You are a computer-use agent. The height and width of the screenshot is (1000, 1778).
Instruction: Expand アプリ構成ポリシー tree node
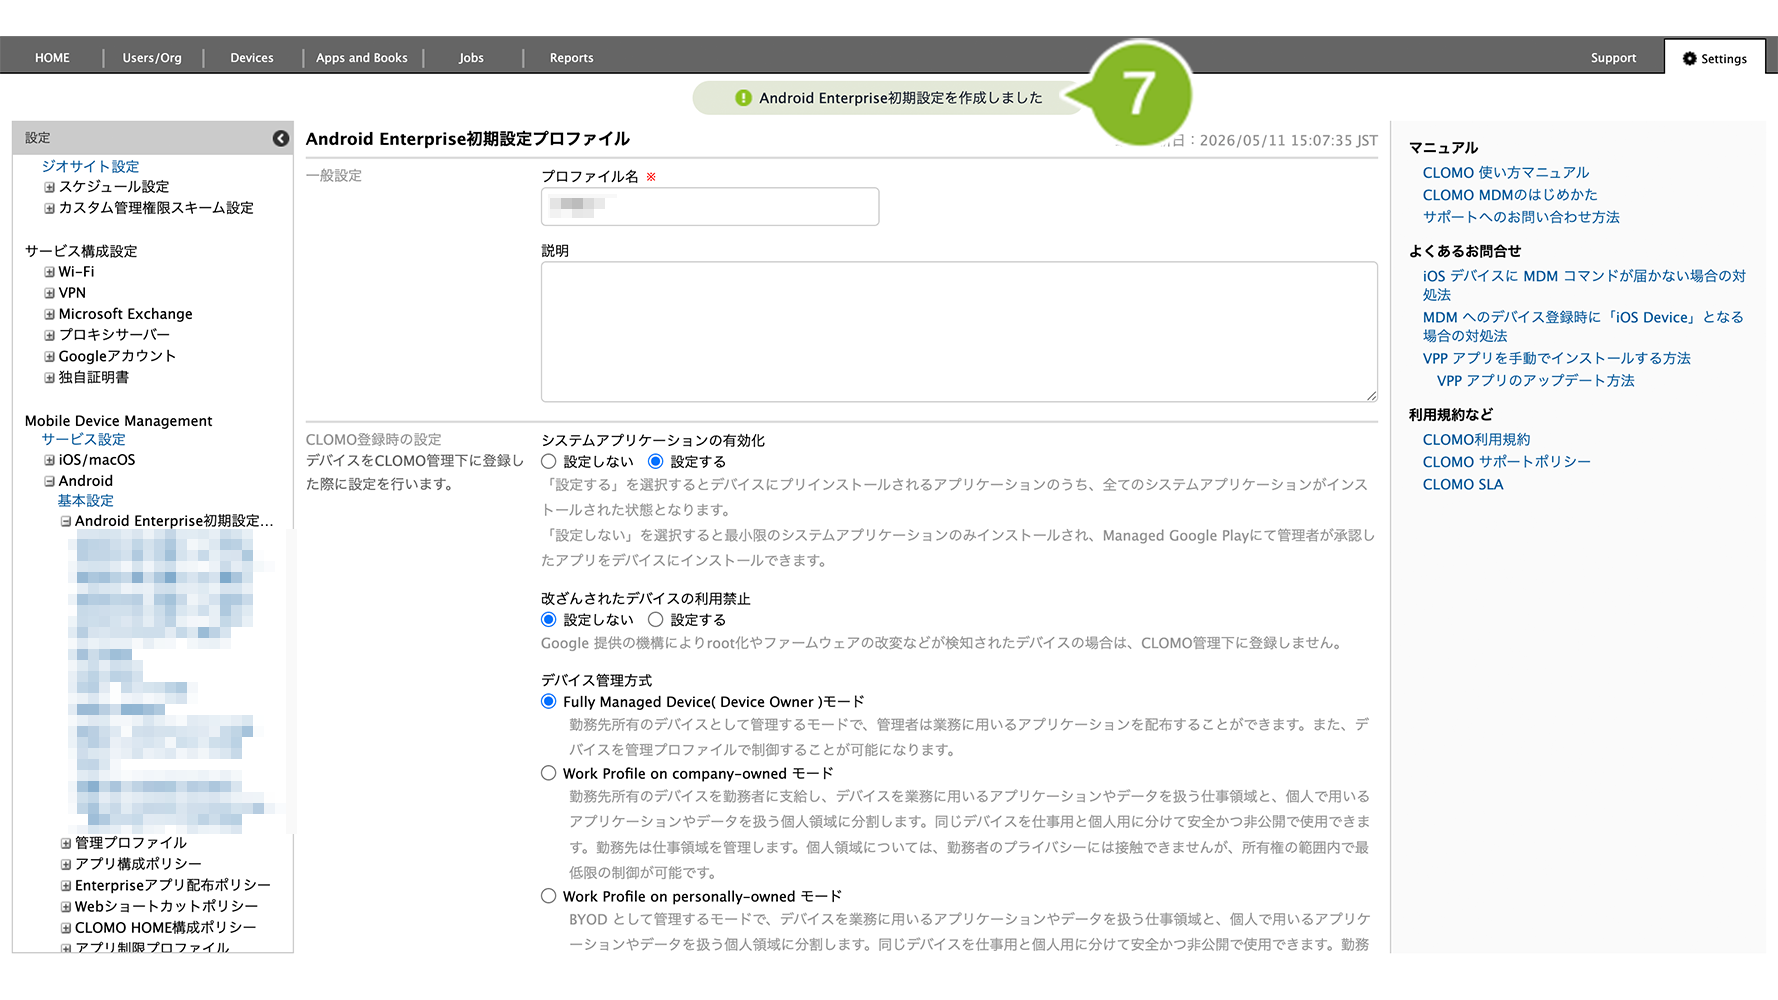(x=65, y=864)
